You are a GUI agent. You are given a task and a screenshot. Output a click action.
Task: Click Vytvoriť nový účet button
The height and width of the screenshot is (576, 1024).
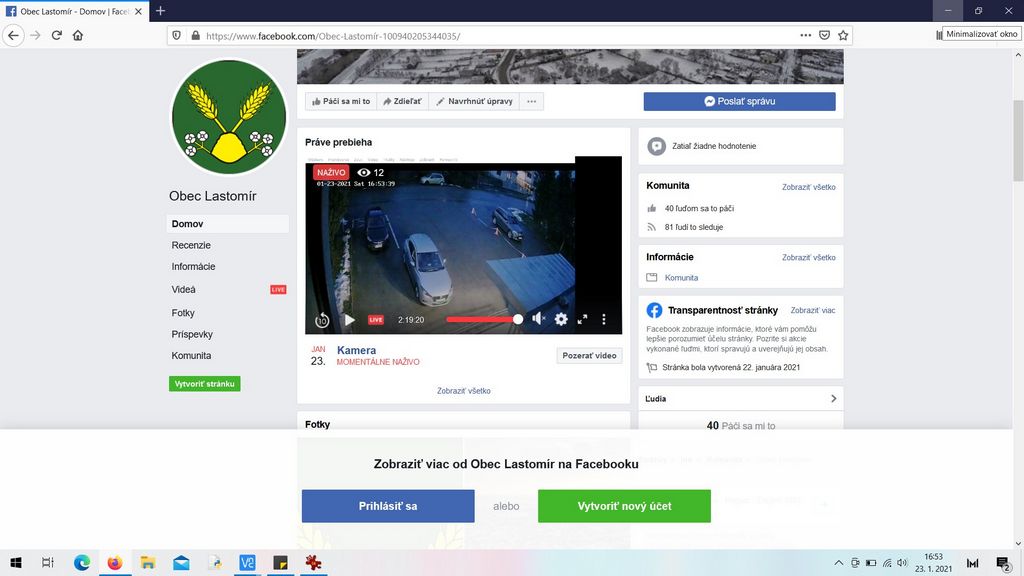624,506
